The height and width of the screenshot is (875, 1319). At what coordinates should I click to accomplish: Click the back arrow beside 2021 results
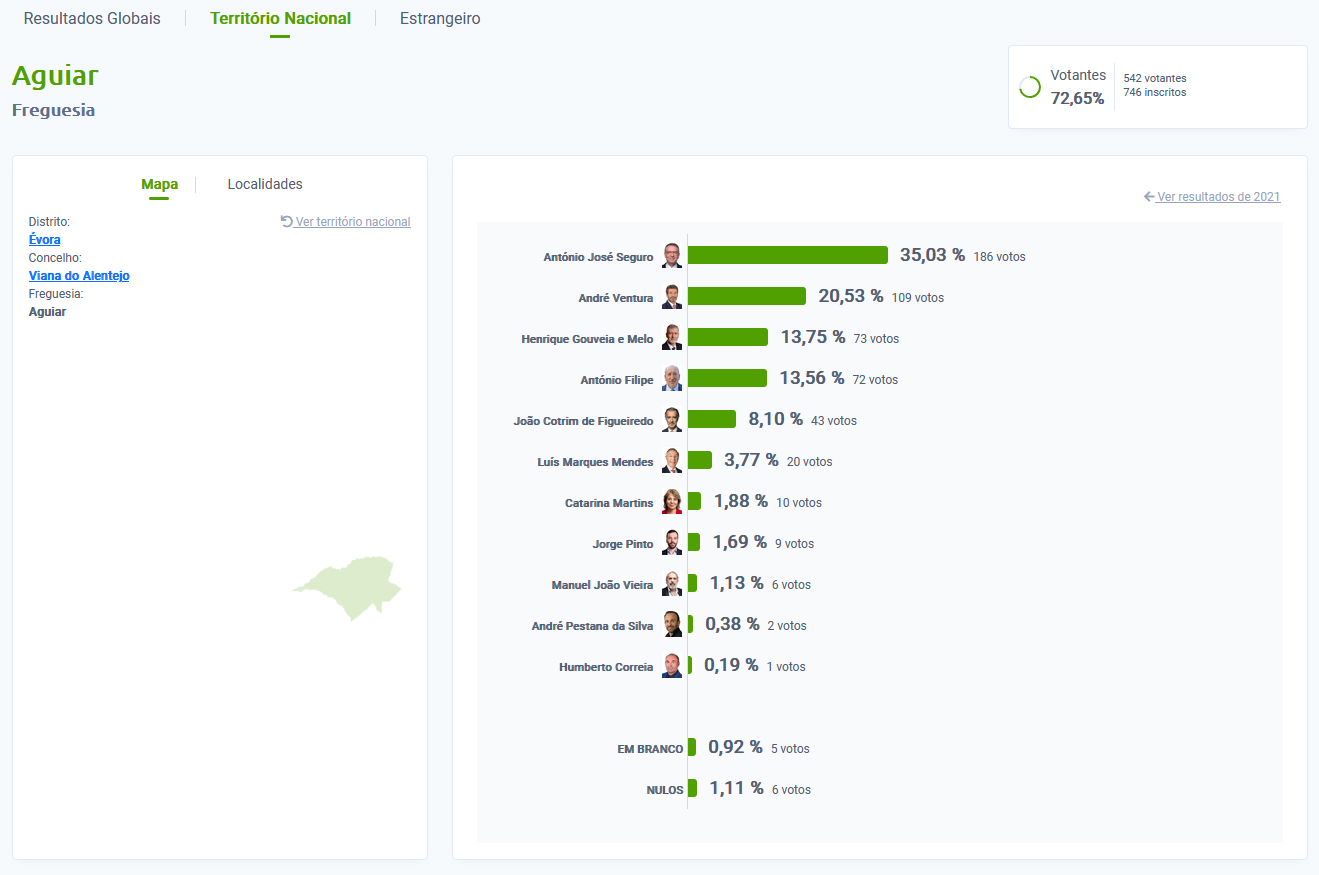pos(1149,197)
